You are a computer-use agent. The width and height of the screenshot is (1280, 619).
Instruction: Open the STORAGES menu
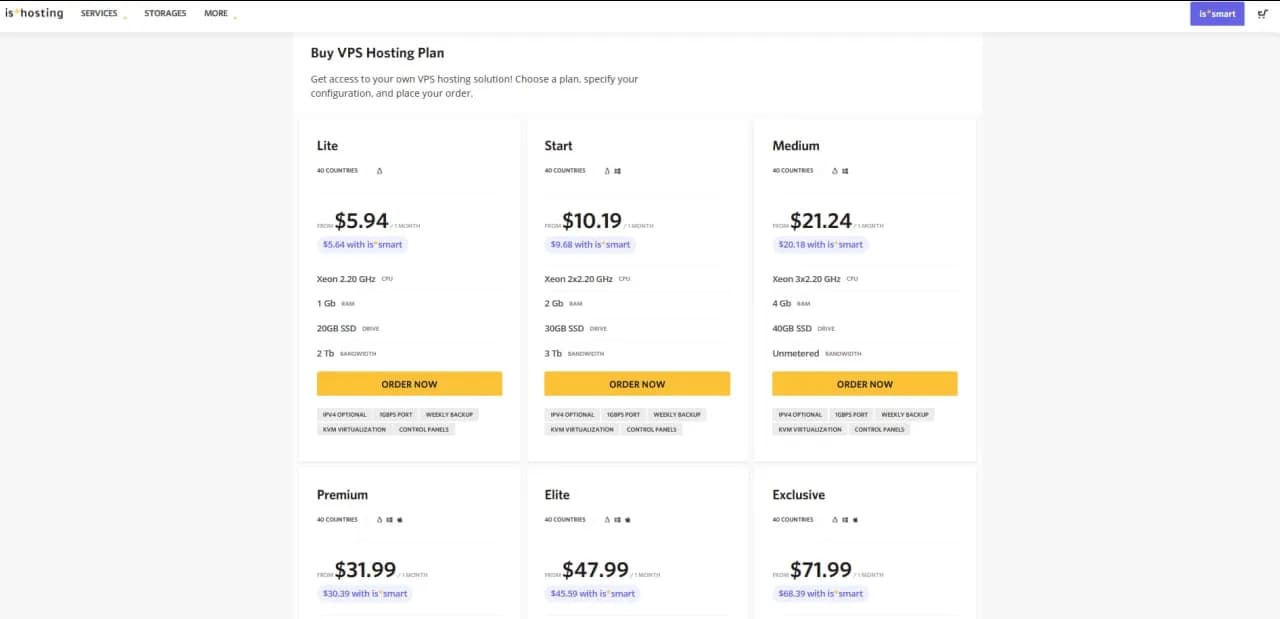164,13
